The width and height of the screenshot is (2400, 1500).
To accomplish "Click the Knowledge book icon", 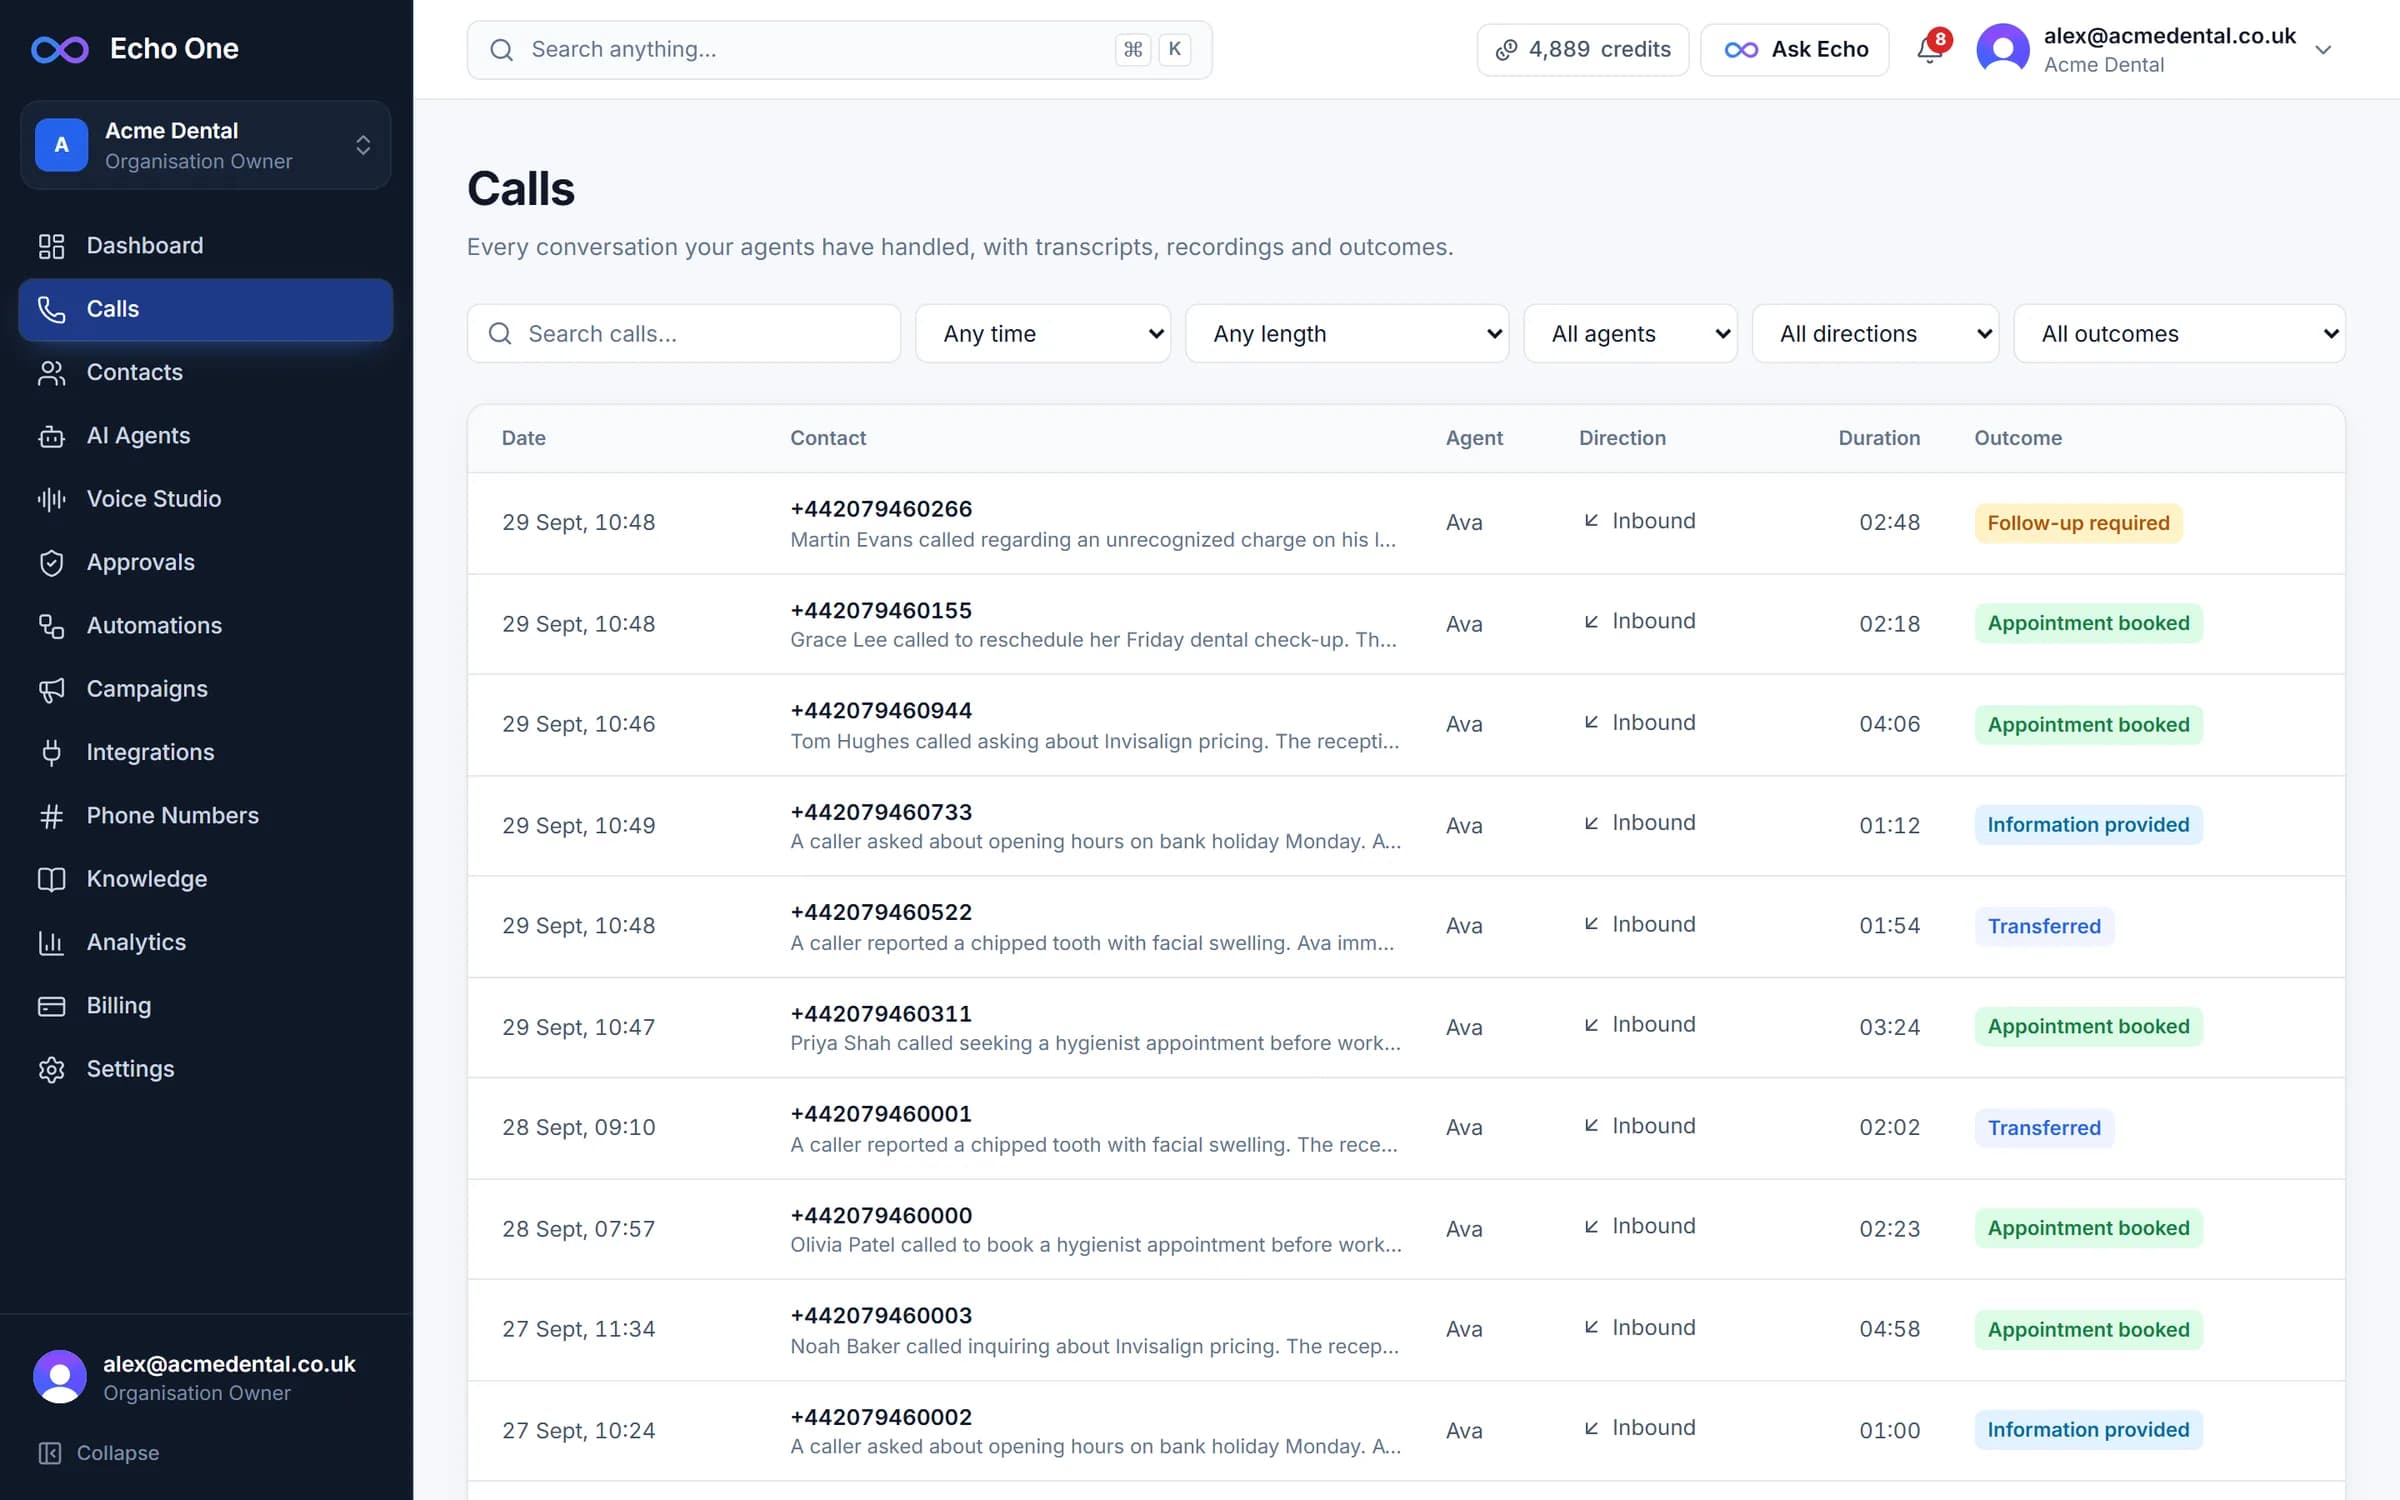I will 51,879.
